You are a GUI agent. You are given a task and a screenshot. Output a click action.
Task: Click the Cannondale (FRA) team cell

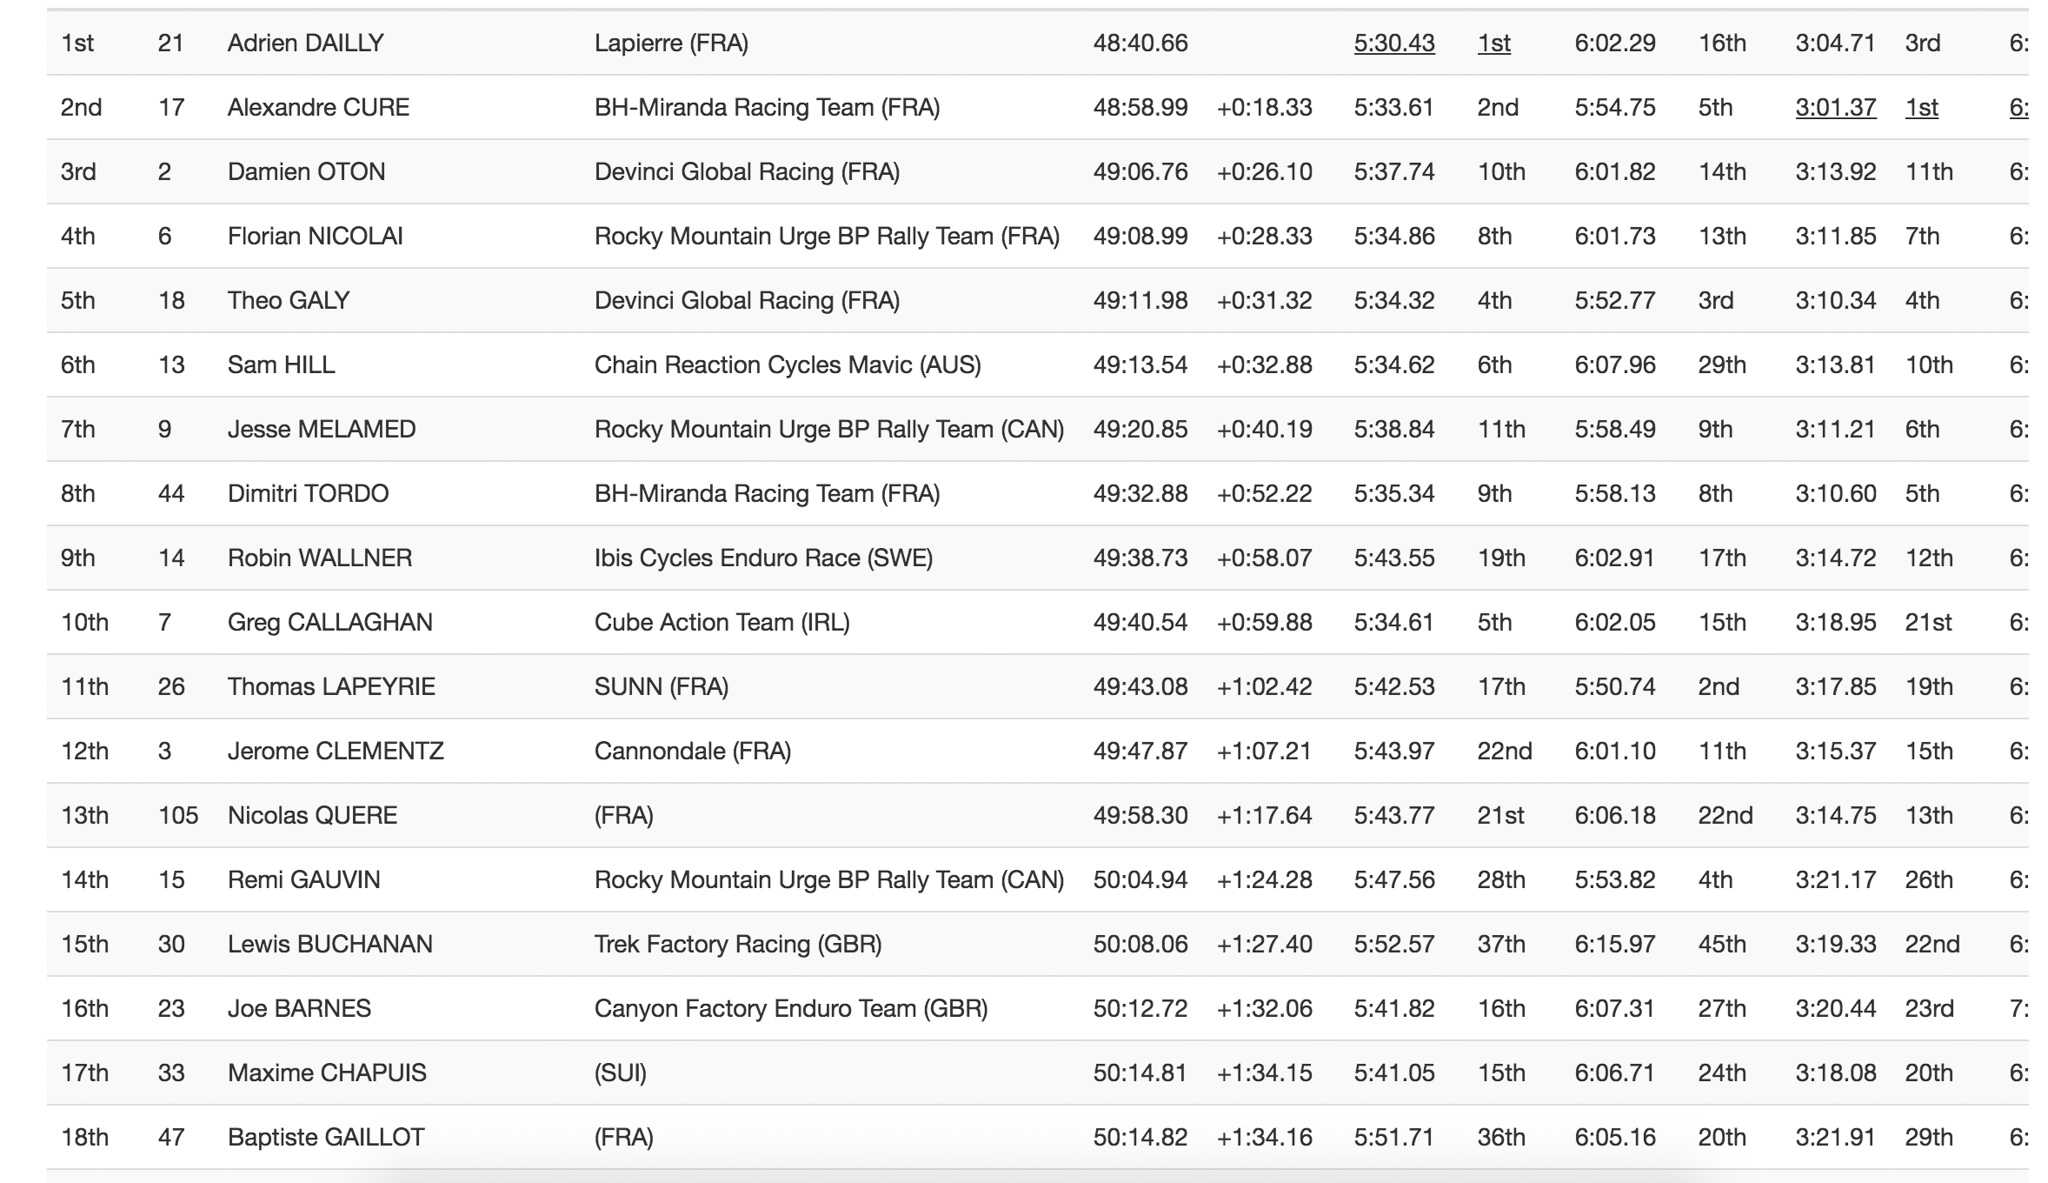tap(692, 751)
